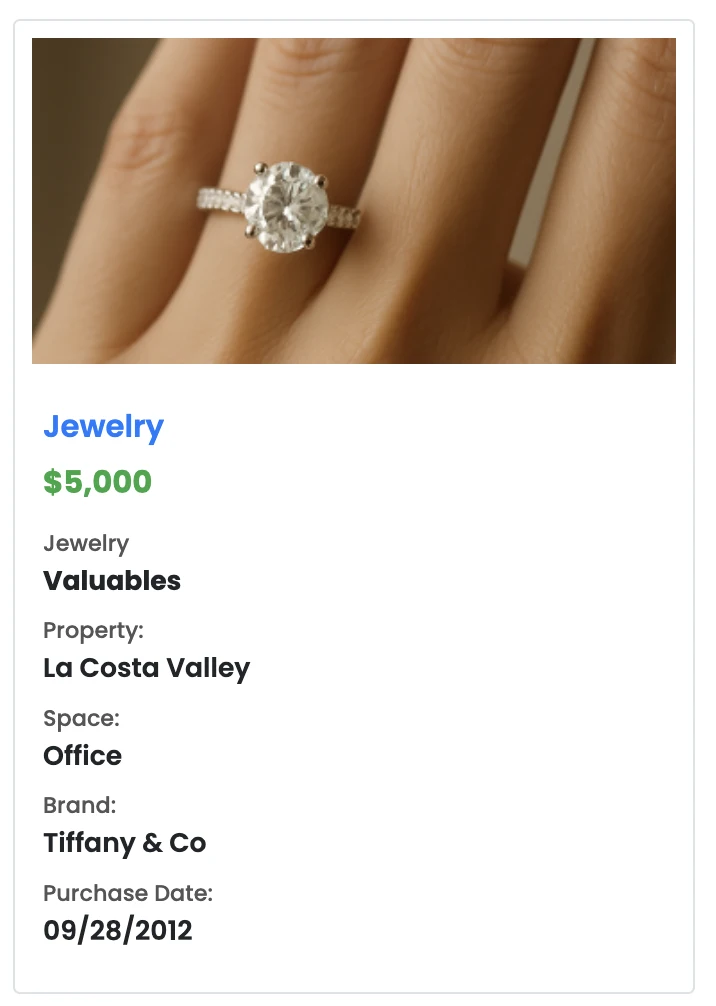The image size is (716, 1006).
Task: Click the Space: field label
Action: 81,718
